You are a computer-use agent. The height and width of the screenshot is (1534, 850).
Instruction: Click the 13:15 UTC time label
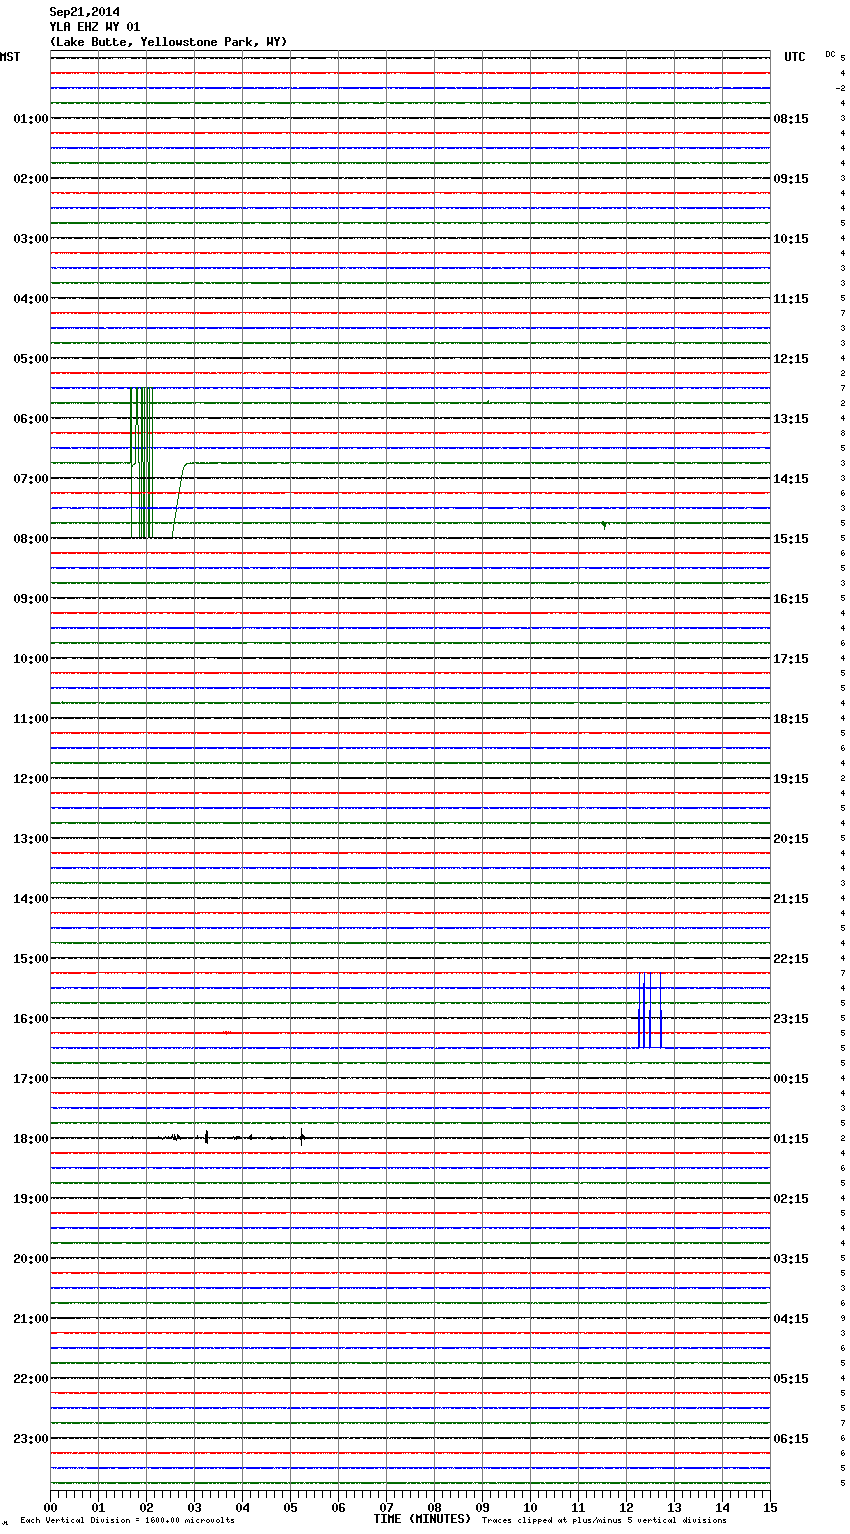click(791, 419)
